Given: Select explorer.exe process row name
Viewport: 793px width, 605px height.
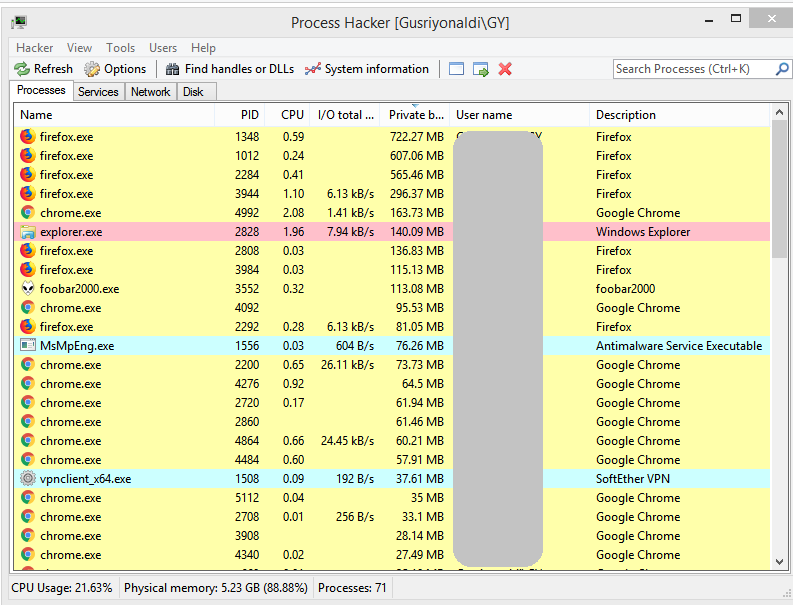Looking at the screenshot, I should click(x=71, y=232).
